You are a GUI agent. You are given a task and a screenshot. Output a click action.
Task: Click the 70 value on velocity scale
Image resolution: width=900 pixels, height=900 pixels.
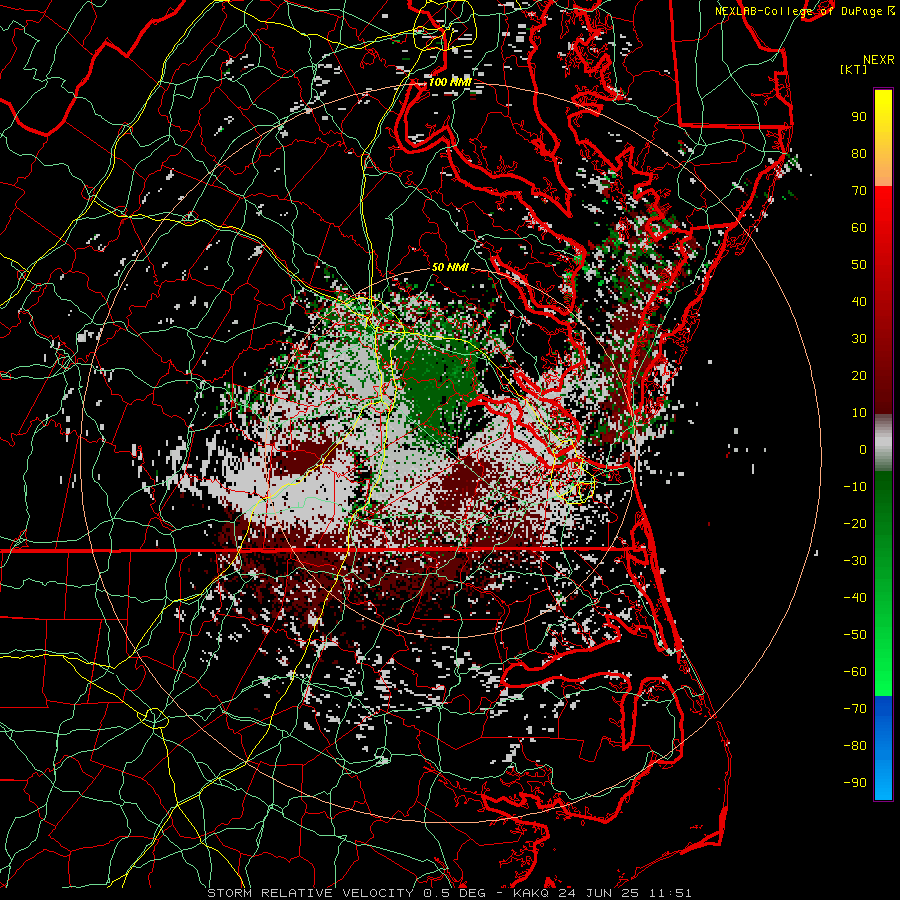click(x=859, y=191)
